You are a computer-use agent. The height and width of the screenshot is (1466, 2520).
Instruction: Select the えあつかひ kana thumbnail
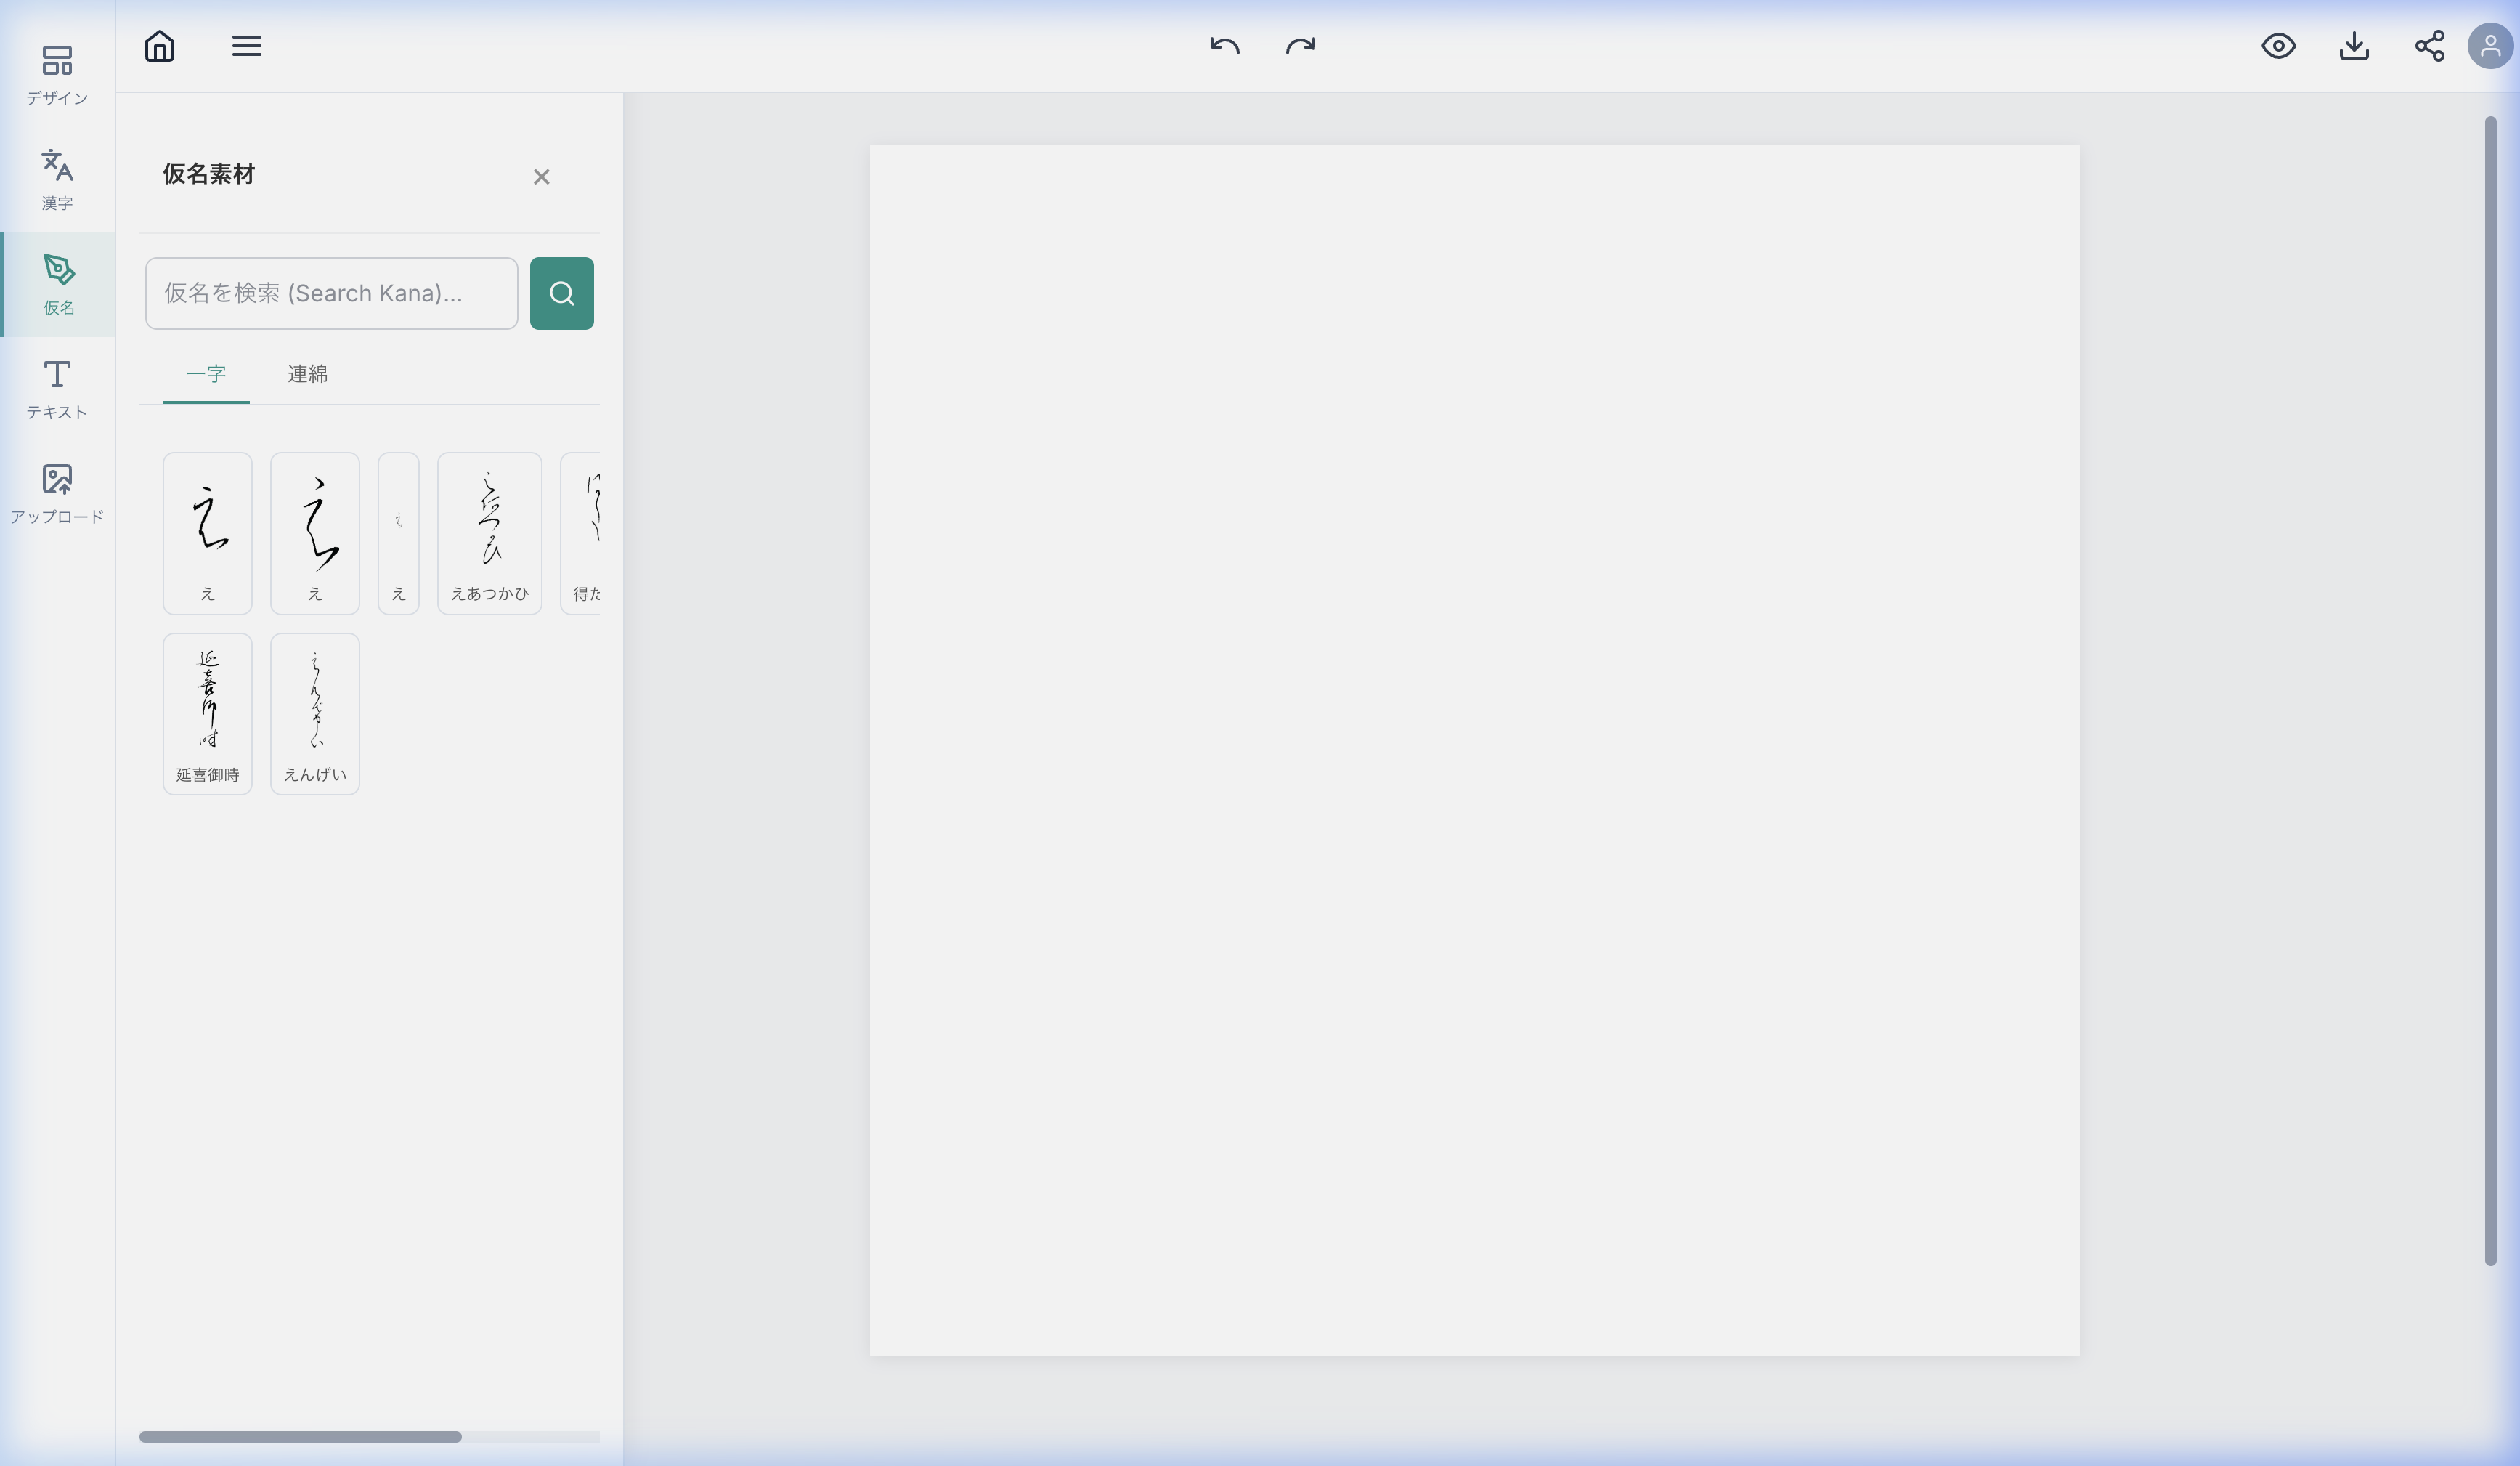tap(489, 532)
